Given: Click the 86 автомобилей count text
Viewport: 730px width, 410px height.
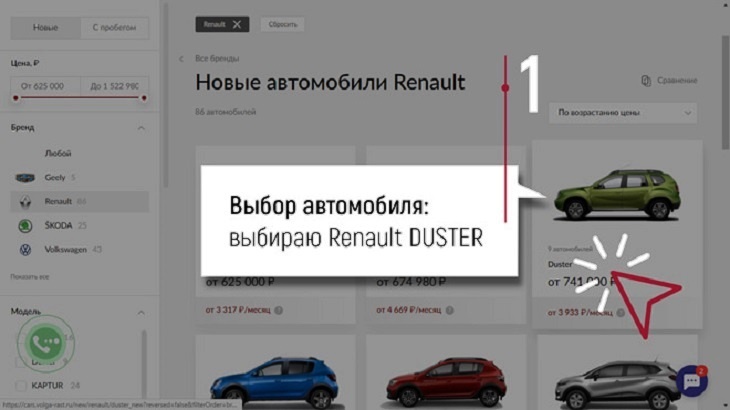Looking at the screenshot, I should 225,112.
